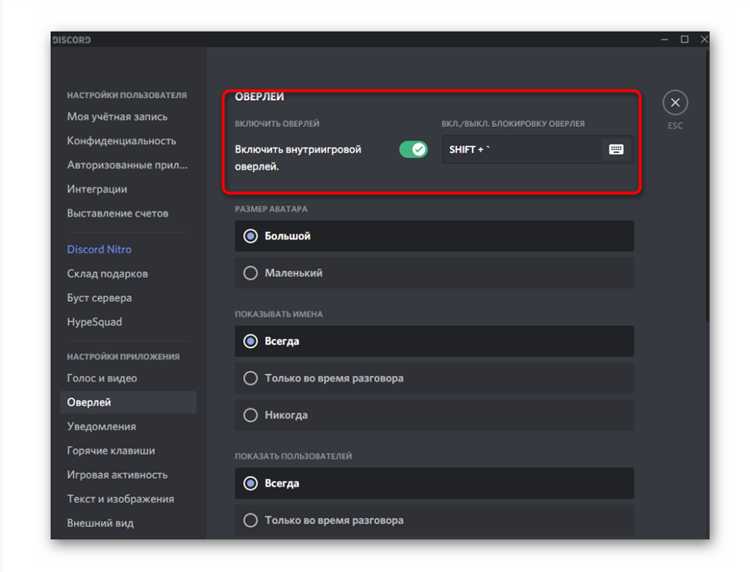Open Уведомления settings
Viewport: 750px width, 572px height.
click(x=101, y=427)
